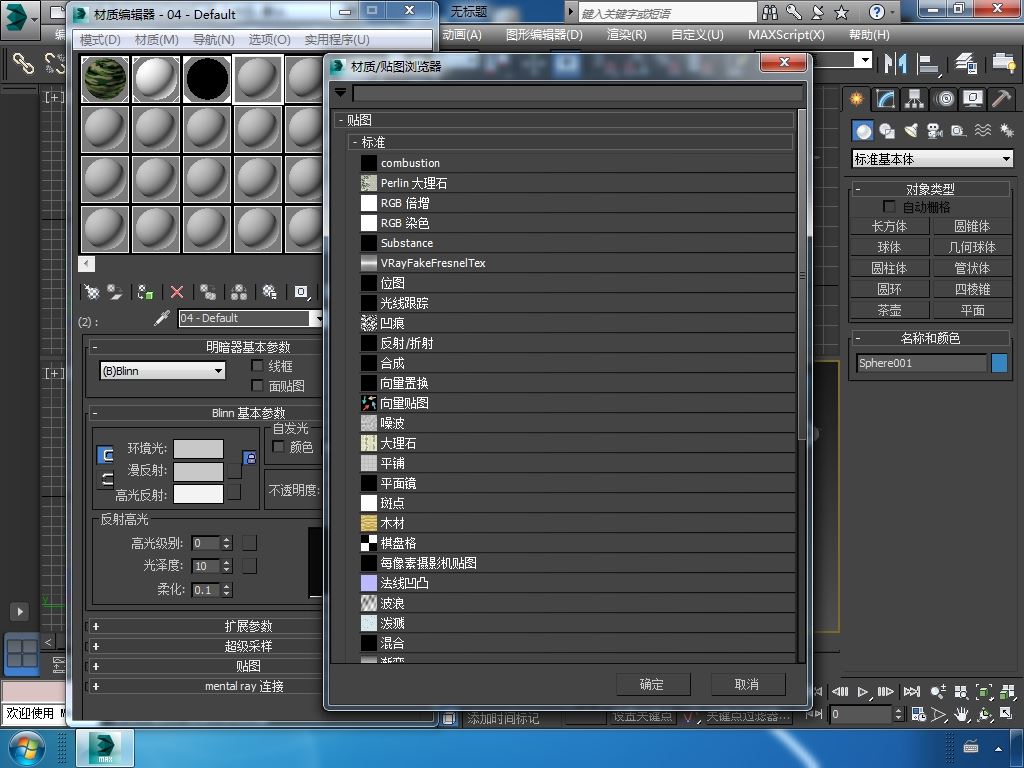Image resolution: width=1024 pixels, height=768 pixels.
Task: Open the Motion command panel tab
Action: coord(944,99)
